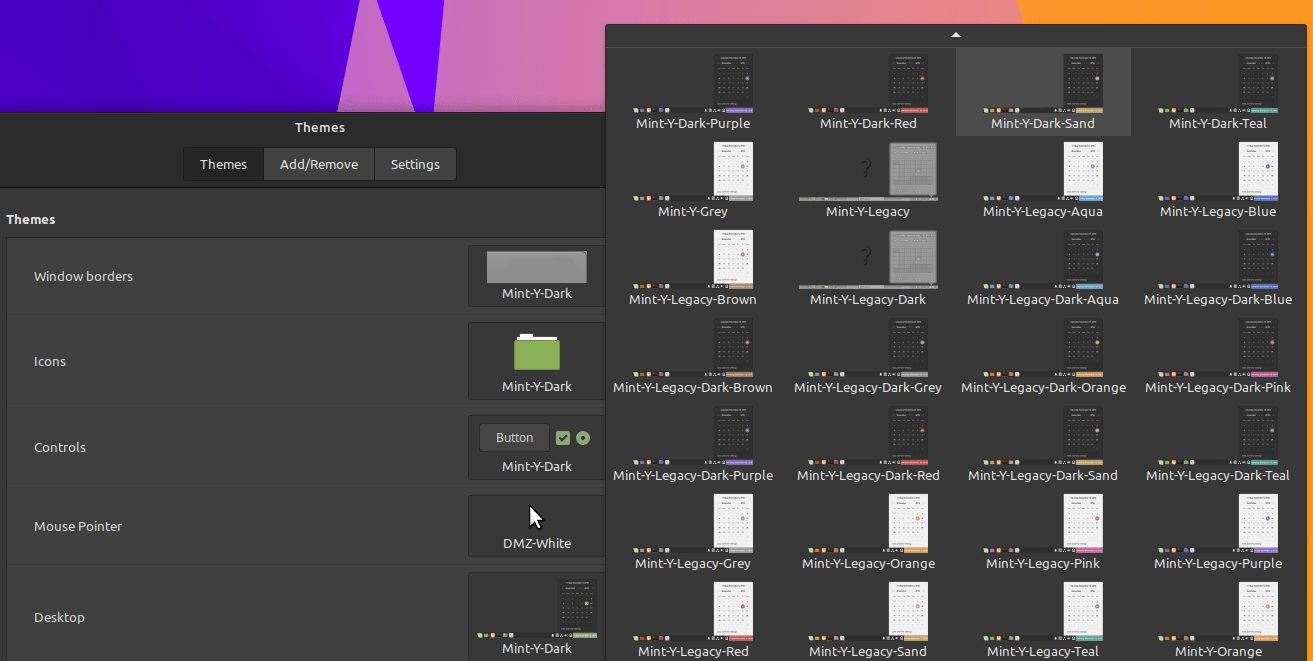Open the Settings tab

415,165
